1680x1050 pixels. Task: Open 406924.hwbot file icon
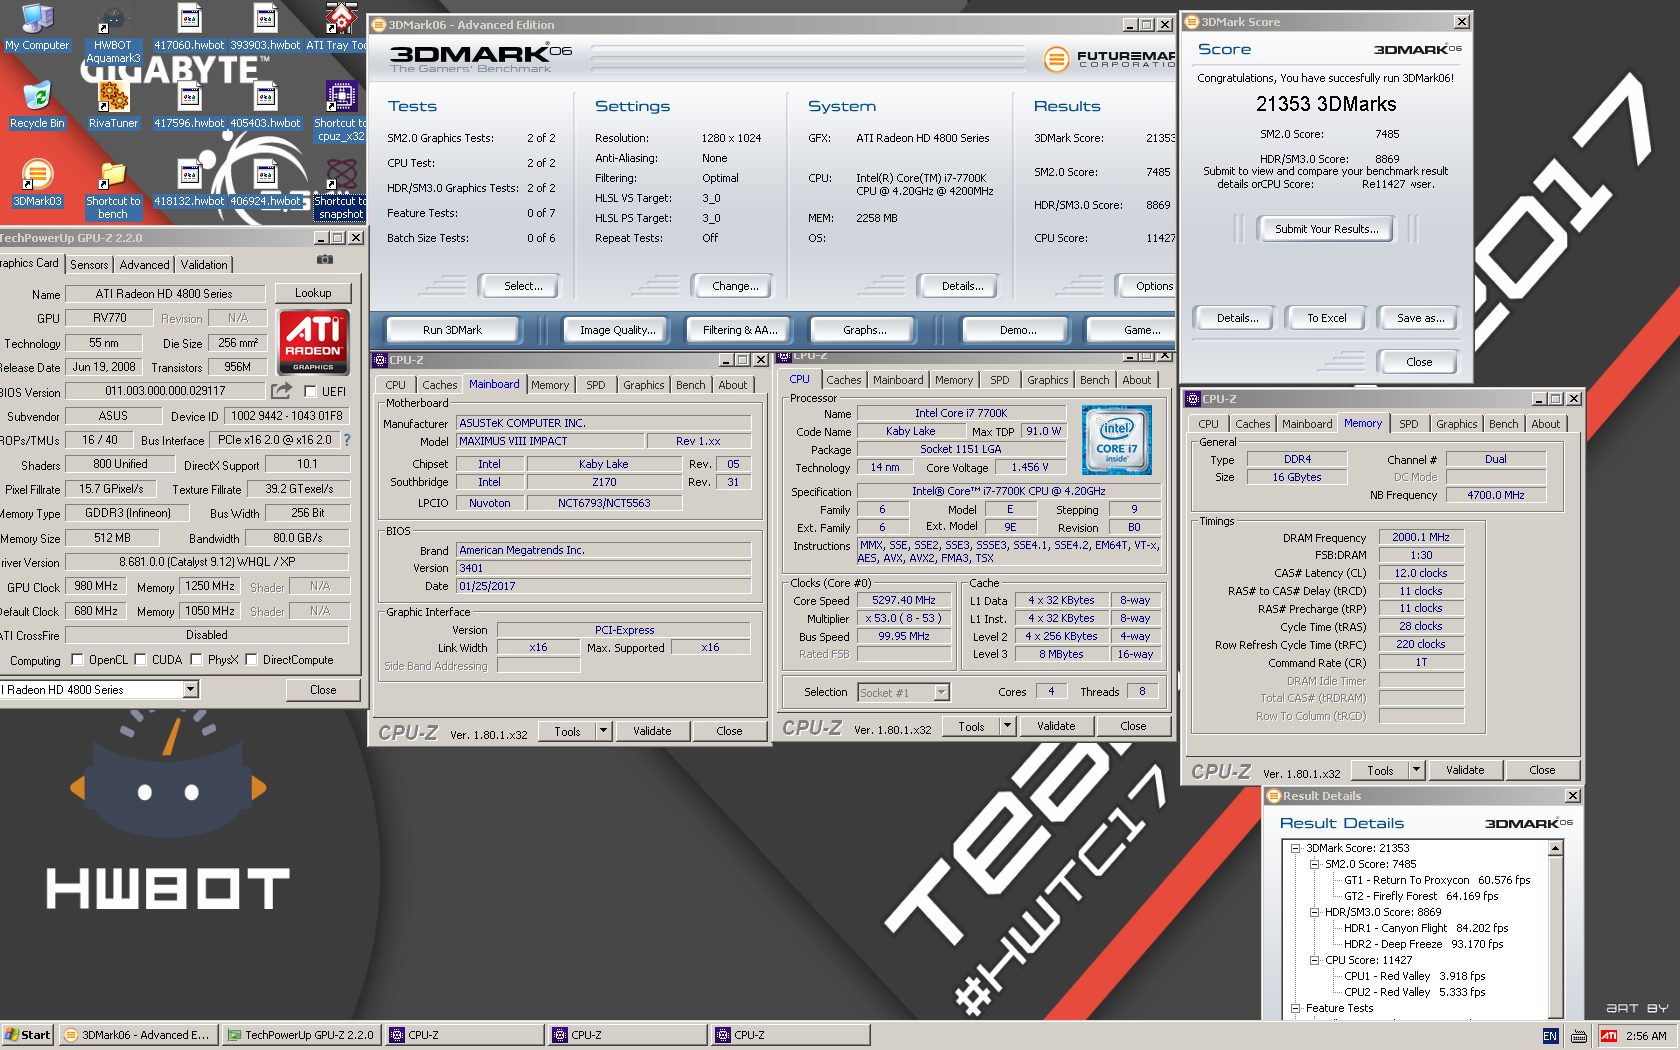[x=265, y=184]
